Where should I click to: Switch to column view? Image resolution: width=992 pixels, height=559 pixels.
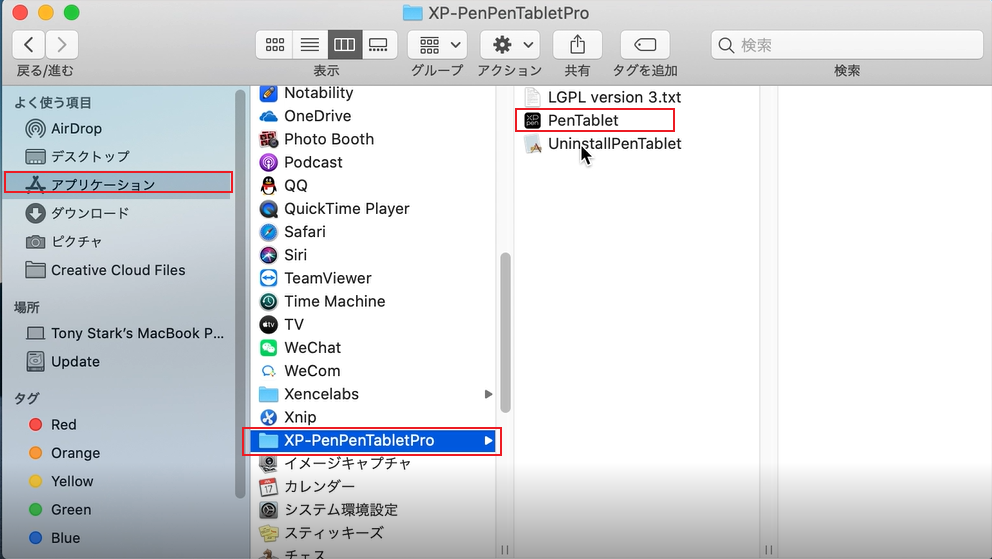pos(345,44)
